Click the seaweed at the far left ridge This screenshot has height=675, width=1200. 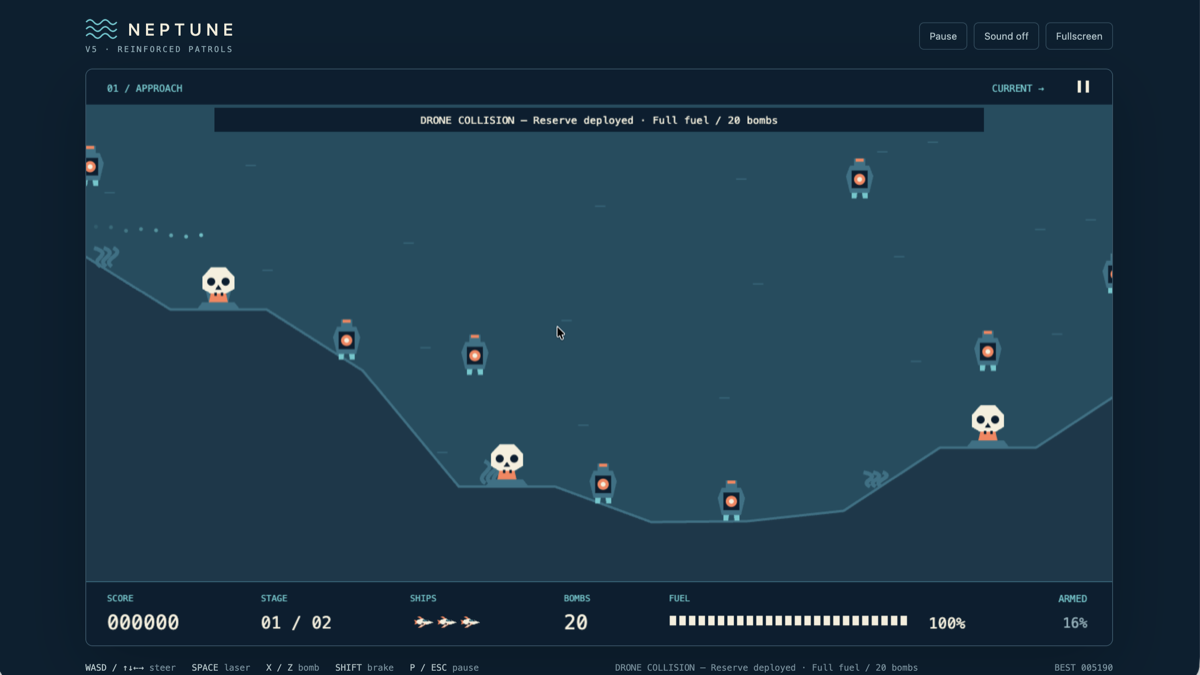(x=106, y=257)
